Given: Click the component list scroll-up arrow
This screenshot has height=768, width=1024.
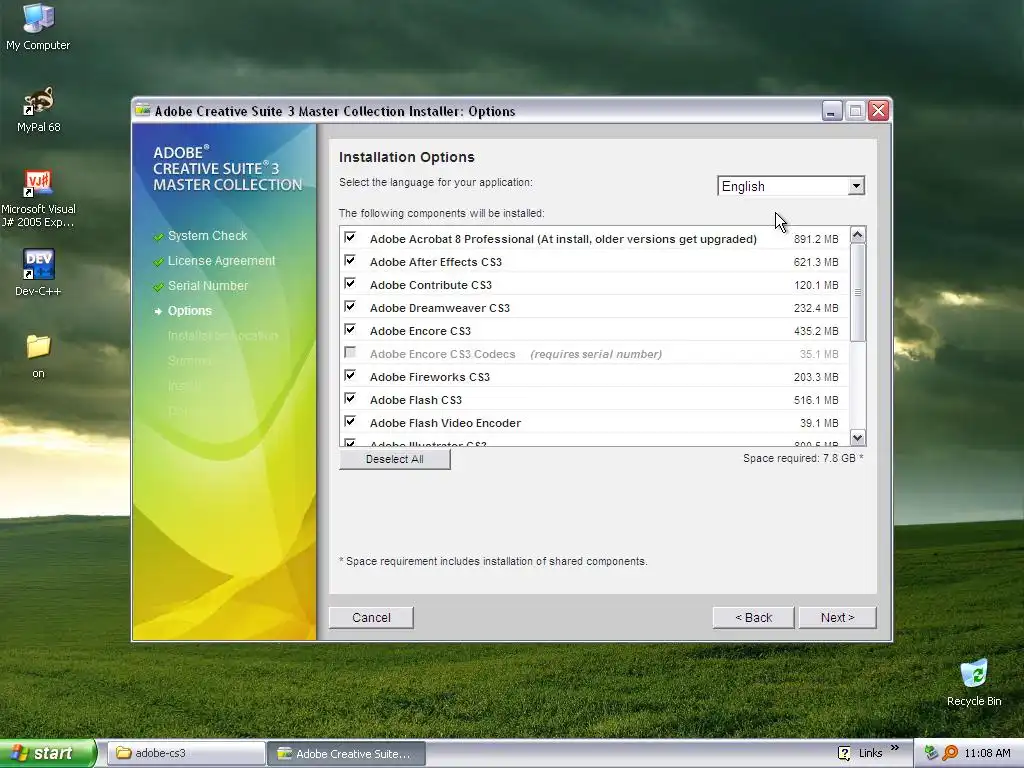Looking at the screenshot, I should (x=857, y=234).
